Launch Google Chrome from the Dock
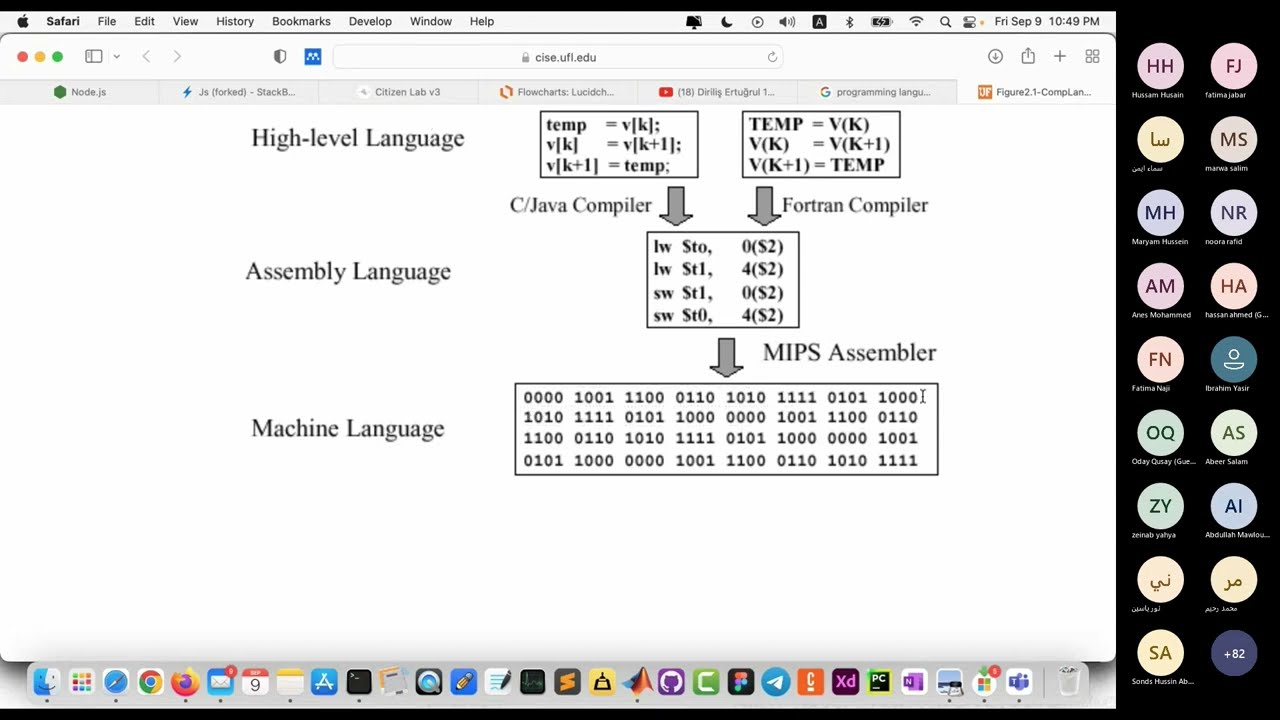Viewport: 1280px width, 720px height. coord(150,682)
